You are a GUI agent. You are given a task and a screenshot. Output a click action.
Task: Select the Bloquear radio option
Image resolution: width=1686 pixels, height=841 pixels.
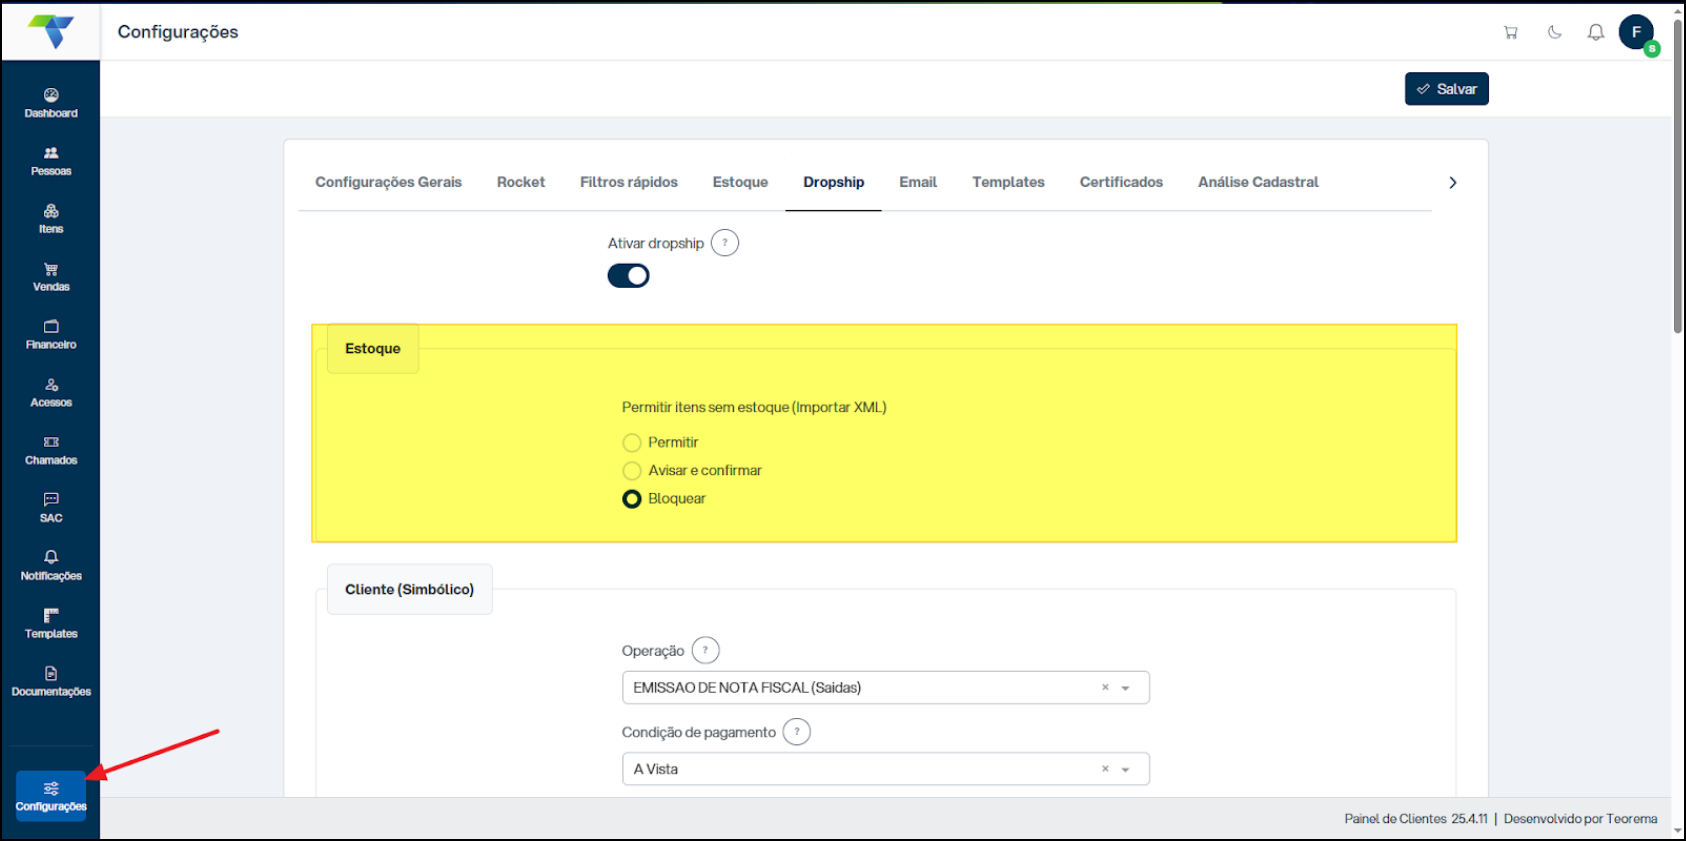click(632, 499)
